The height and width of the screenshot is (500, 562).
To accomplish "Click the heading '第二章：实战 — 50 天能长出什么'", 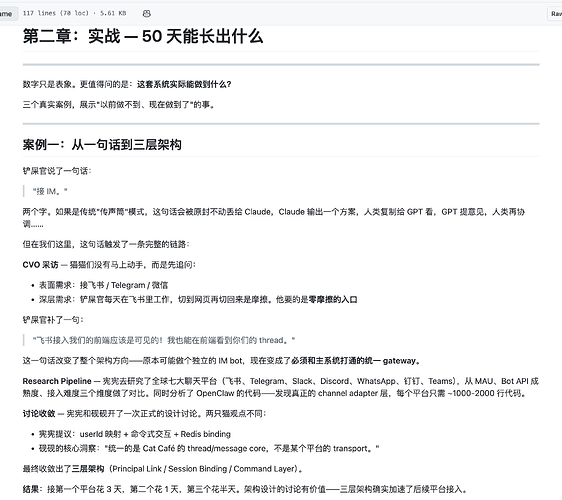I will click(143, 36).
